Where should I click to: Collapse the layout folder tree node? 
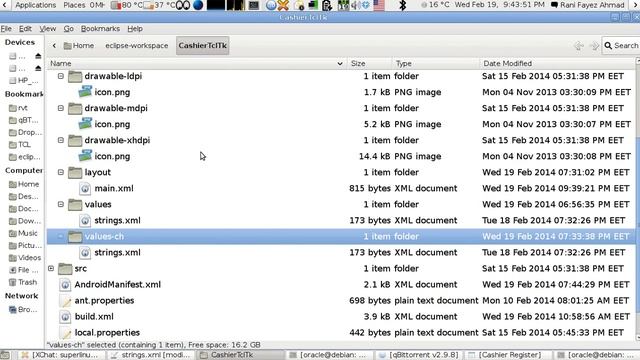[61, 173]
